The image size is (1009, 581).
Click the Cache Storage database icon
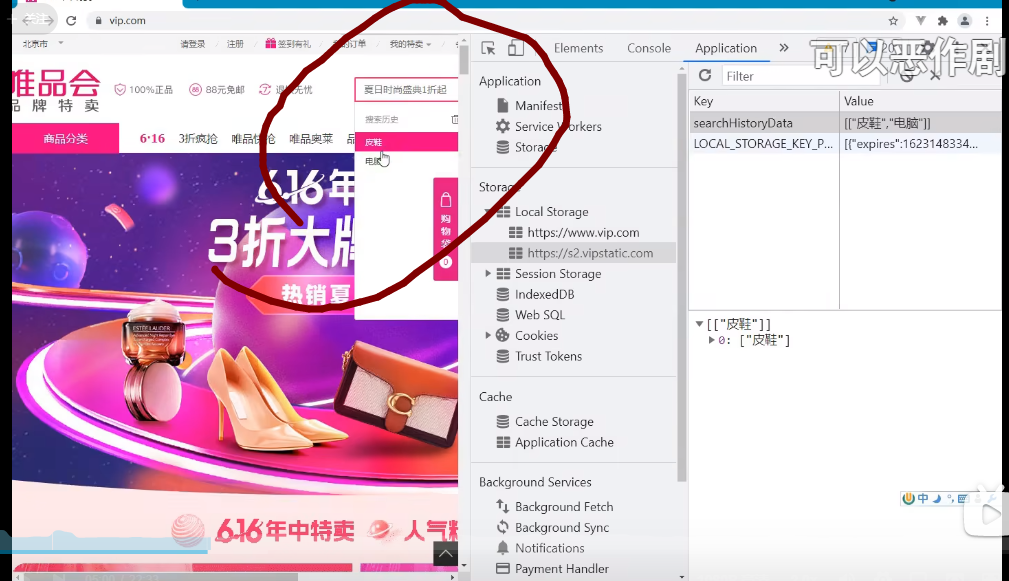503,421
